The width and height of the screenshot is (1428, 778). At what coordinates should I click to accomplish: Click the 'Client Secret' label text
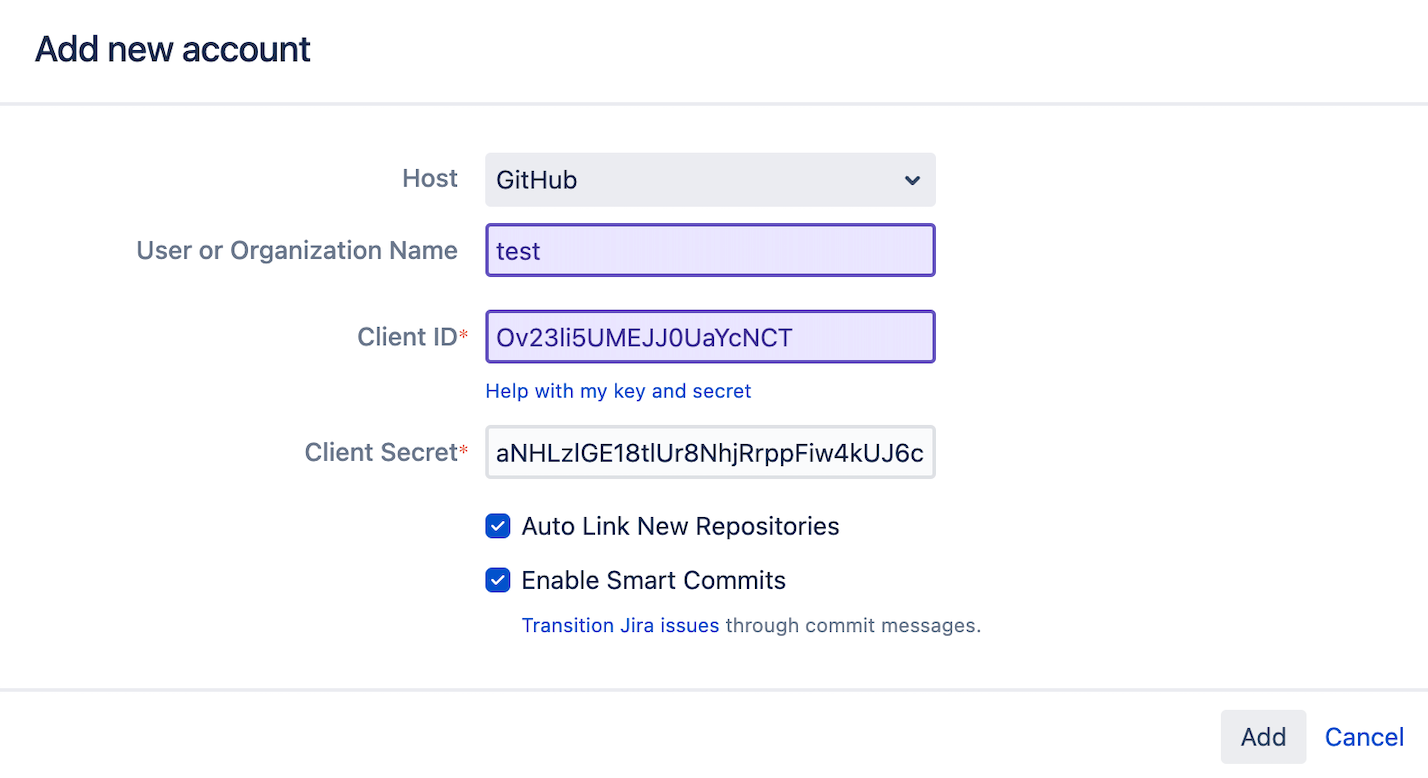tap(380, 453)
